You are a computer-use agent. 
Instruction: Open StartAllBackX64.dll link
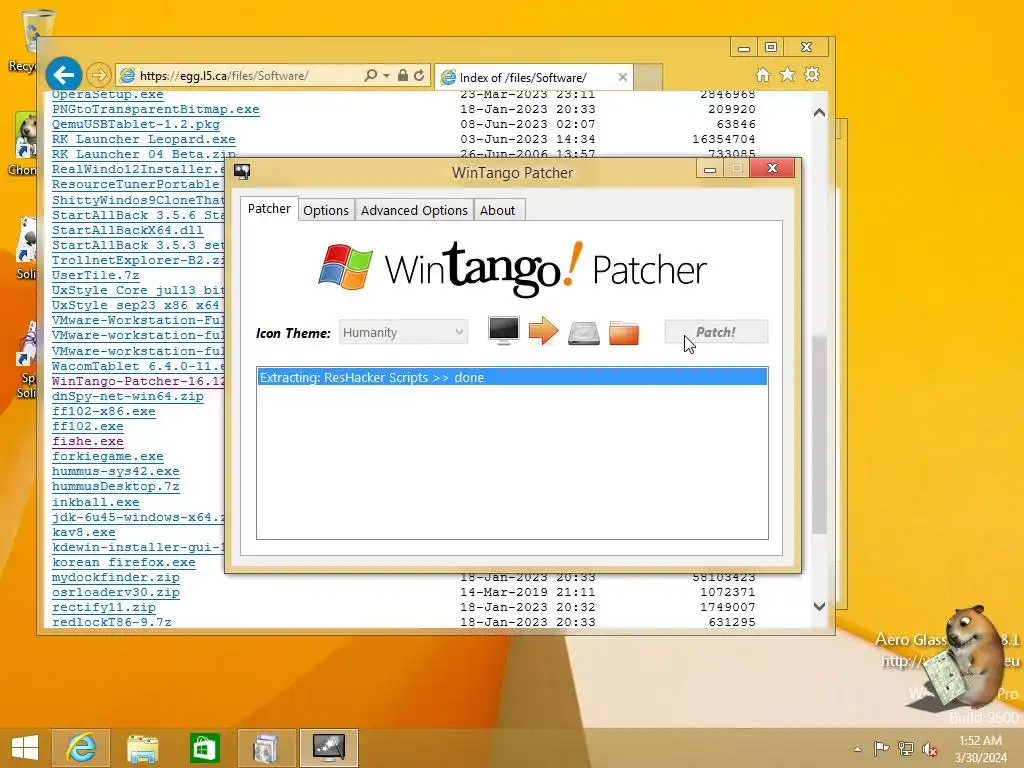(127, 230)
